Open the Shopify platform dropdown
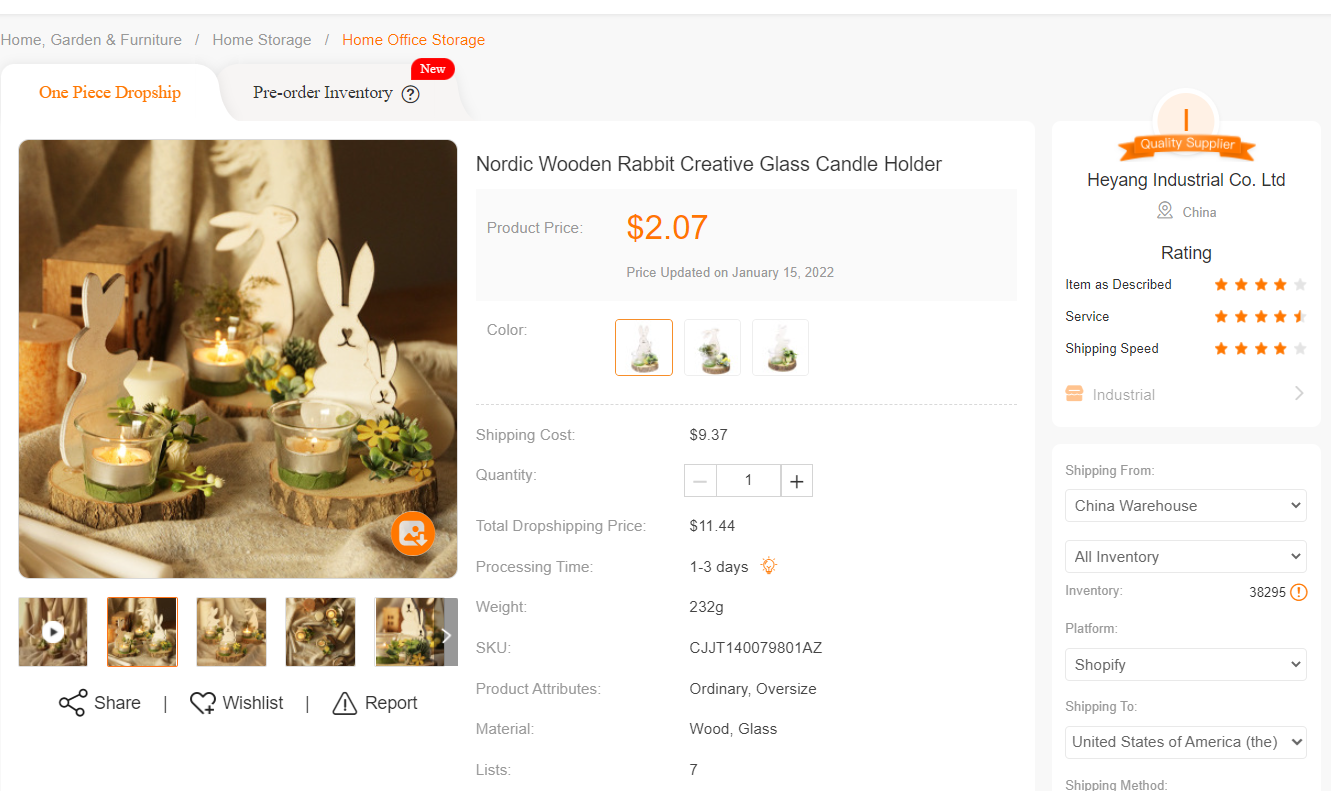 pos(1186,665)
